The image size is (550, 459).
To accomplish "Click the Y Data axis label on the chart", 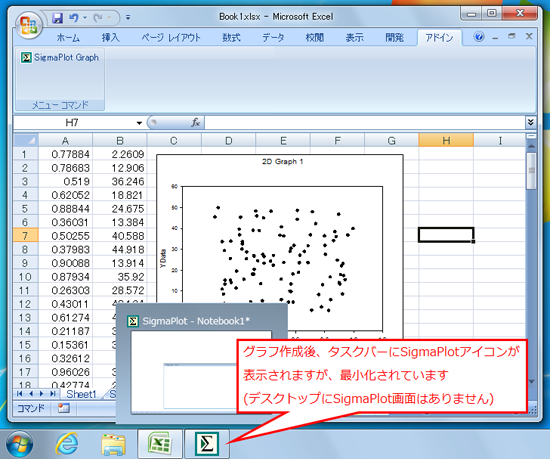I will tap(163, 259).
